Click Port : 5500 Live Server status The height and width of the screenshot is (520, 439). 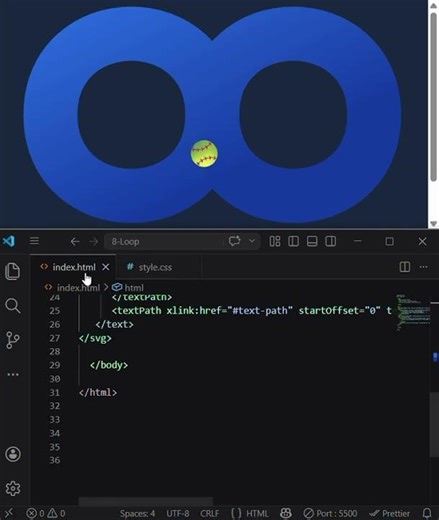[330, 513]
